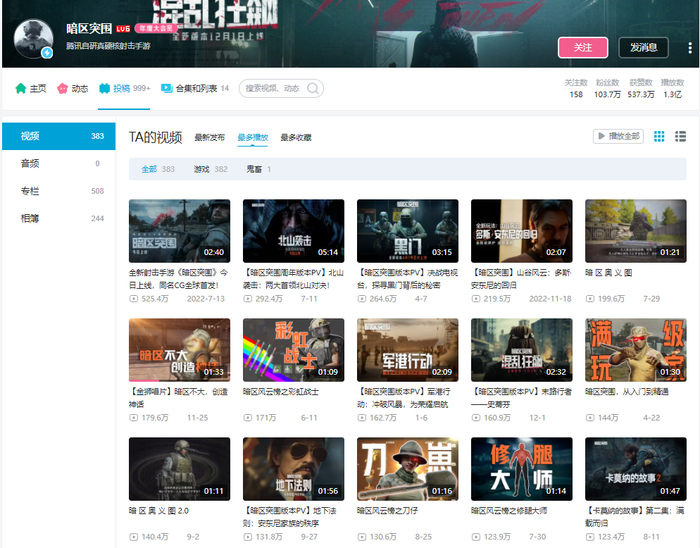Open 合集和列表 collections tab
700x548 pixels.
[195, 88]
